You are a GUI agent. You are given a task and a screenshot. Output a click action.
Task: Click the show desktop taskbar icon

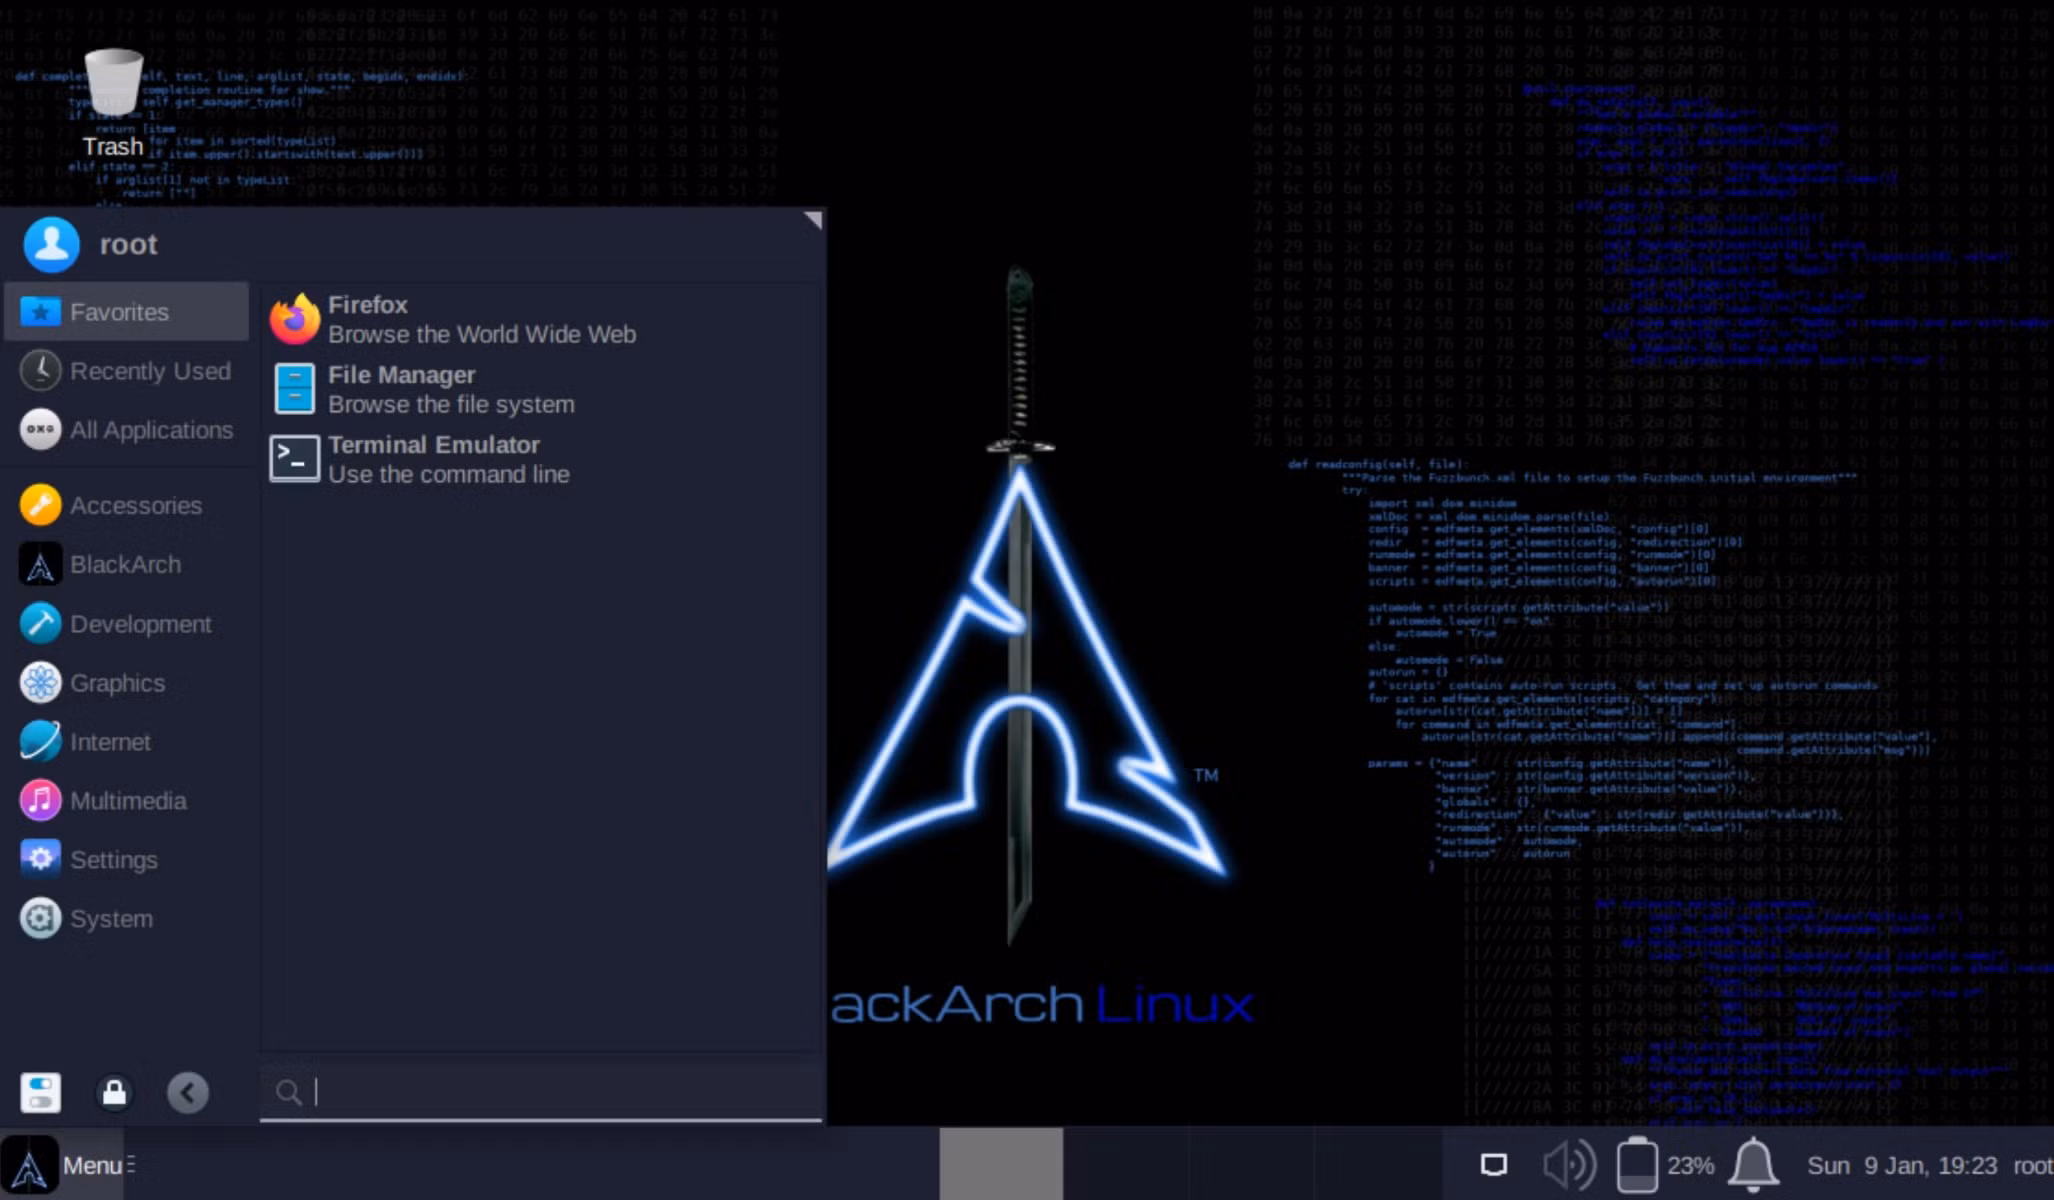pos(1494,1165)
